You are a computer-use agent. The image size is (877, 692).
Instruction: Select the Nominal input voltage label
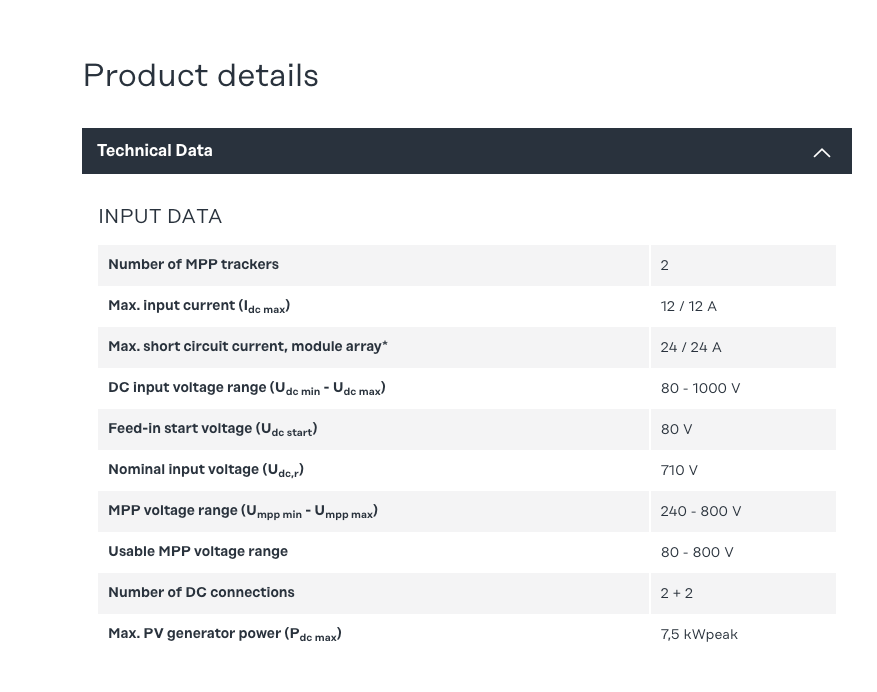click(x=205, y=470)
